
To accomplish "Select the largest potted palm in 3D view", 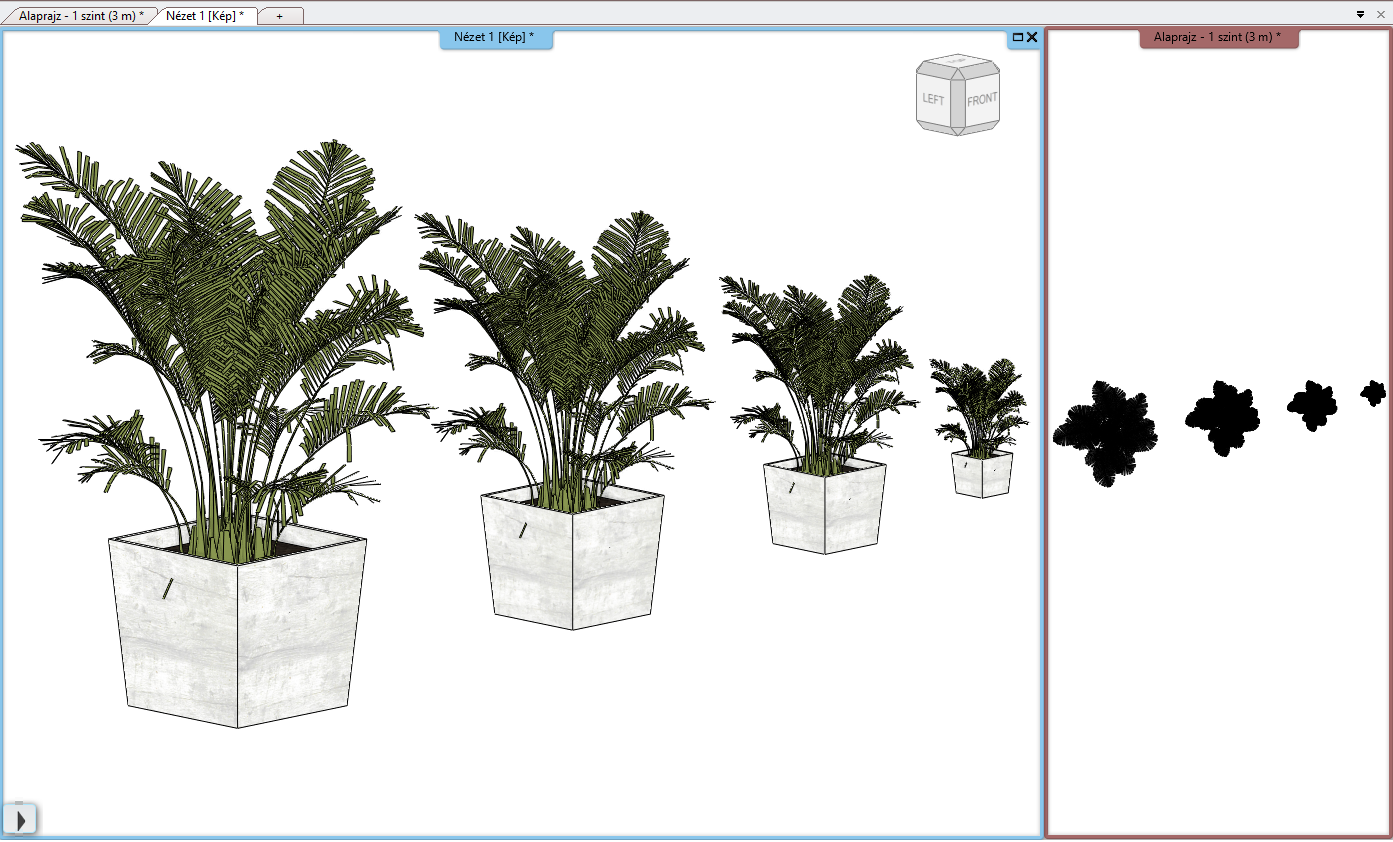I will pos(236,630).
